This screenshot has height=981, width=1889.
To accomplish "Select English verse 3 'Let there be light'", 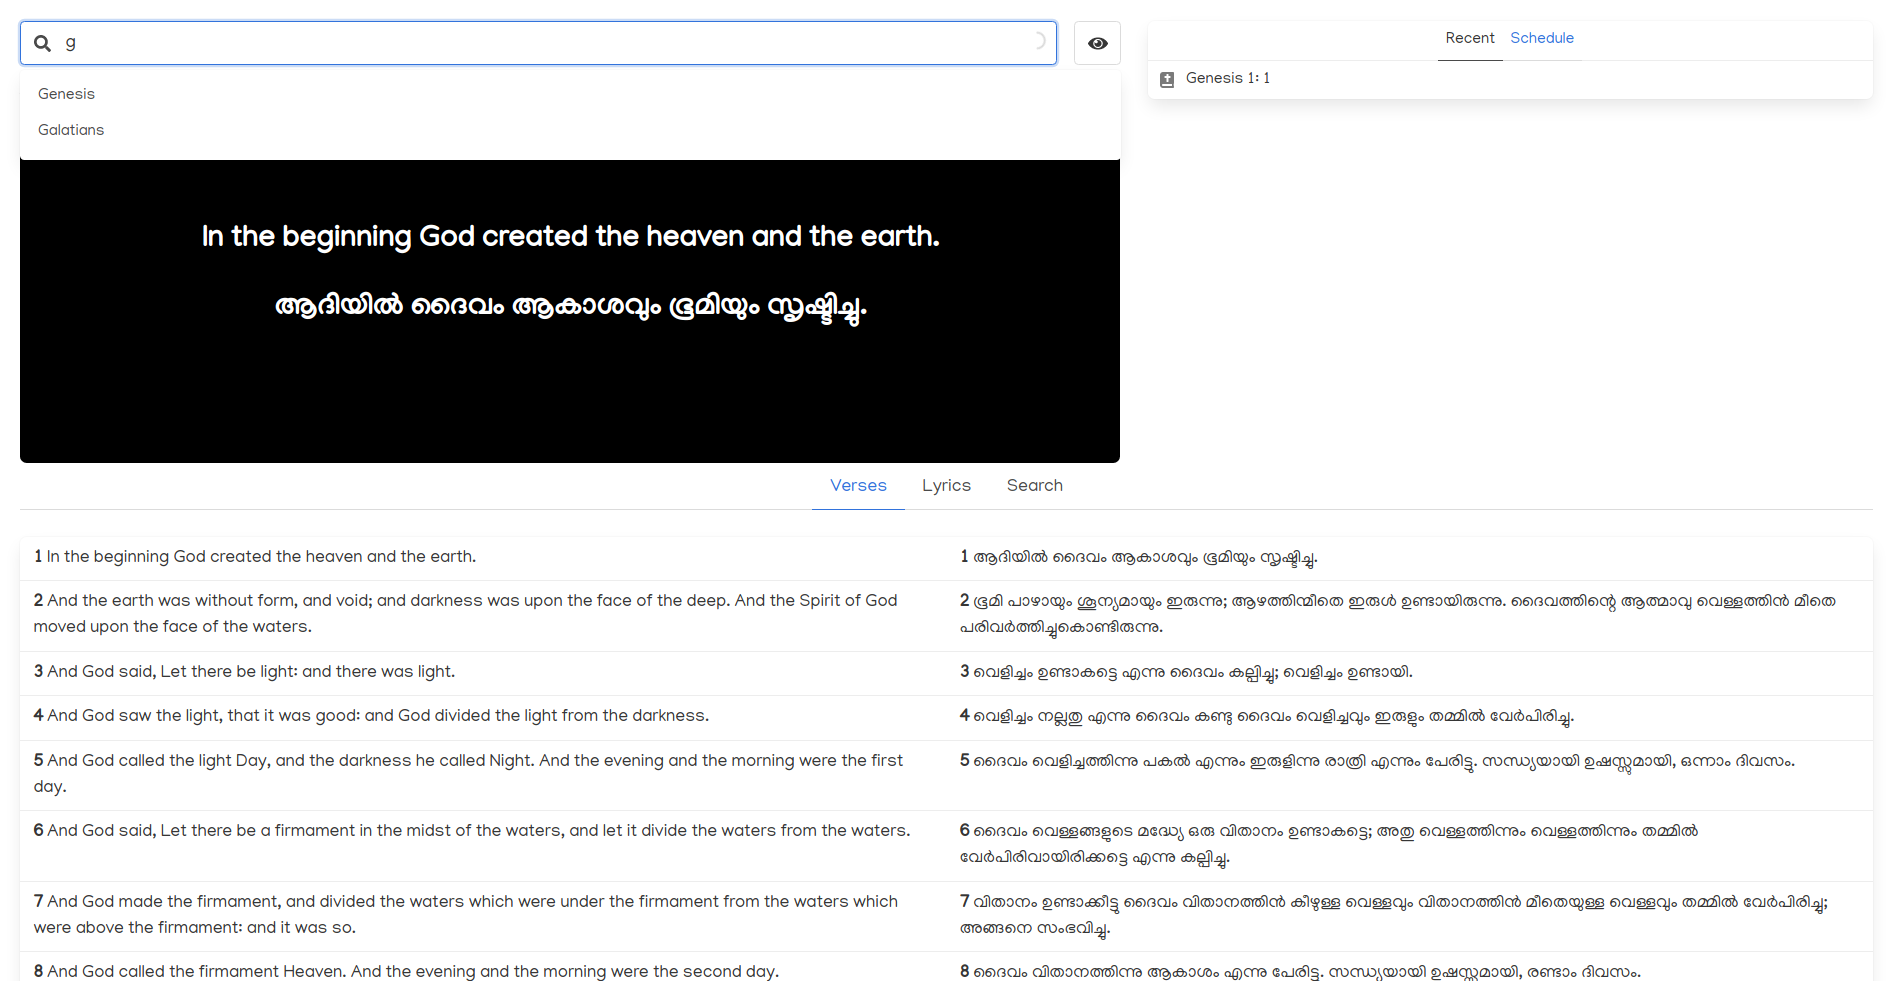I will pos(483,672).
